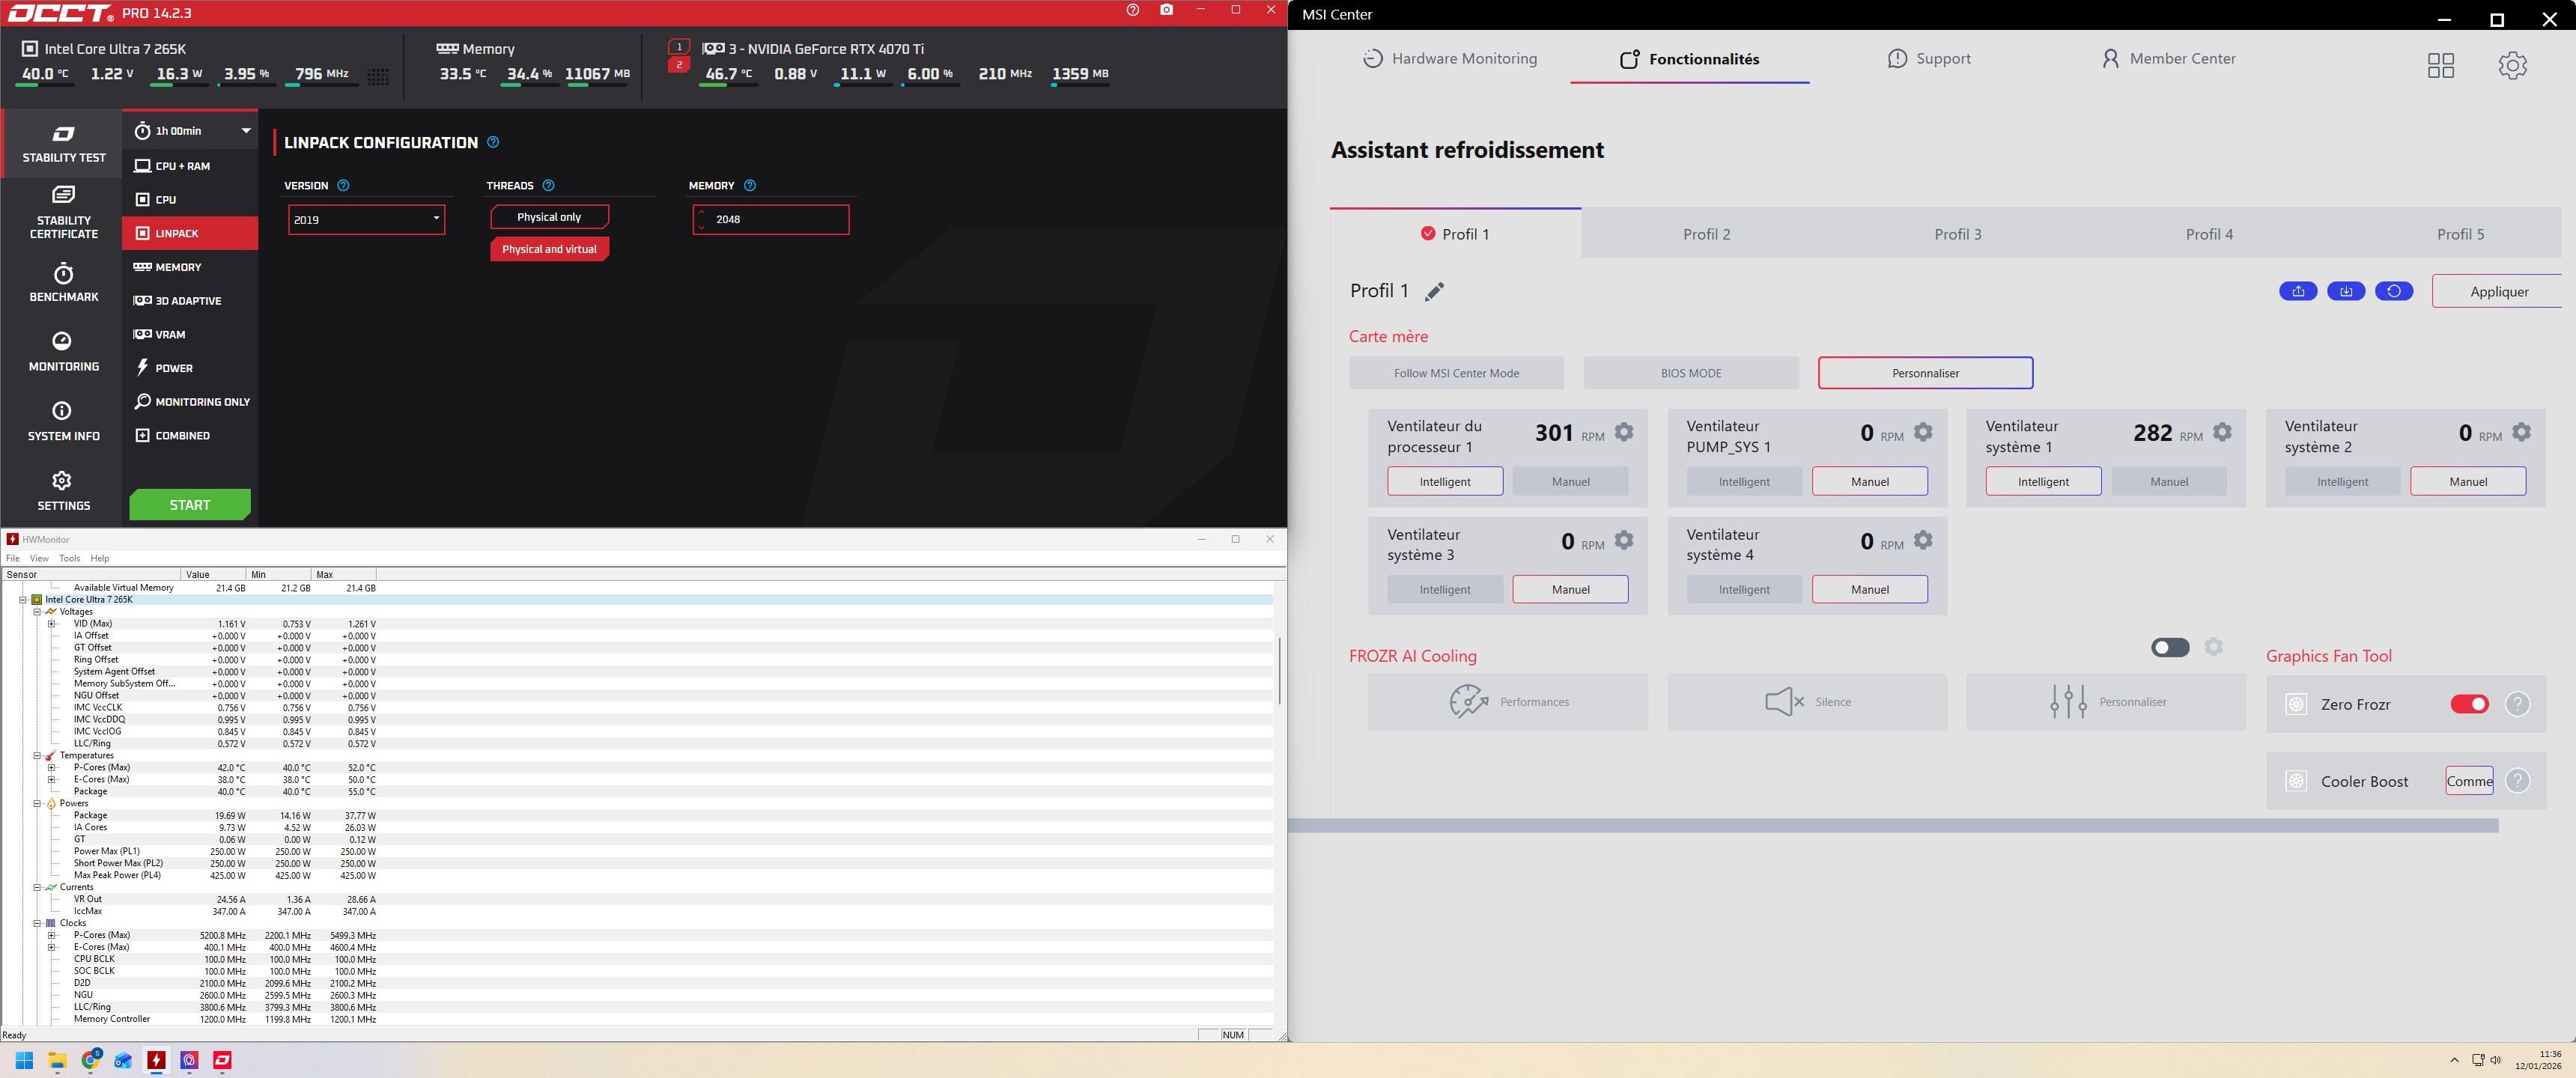The height and width of the screenshot is (1078, 2576).
Task: Open the Tools menu in HWMonitor
Action: [x=69, y=558]
